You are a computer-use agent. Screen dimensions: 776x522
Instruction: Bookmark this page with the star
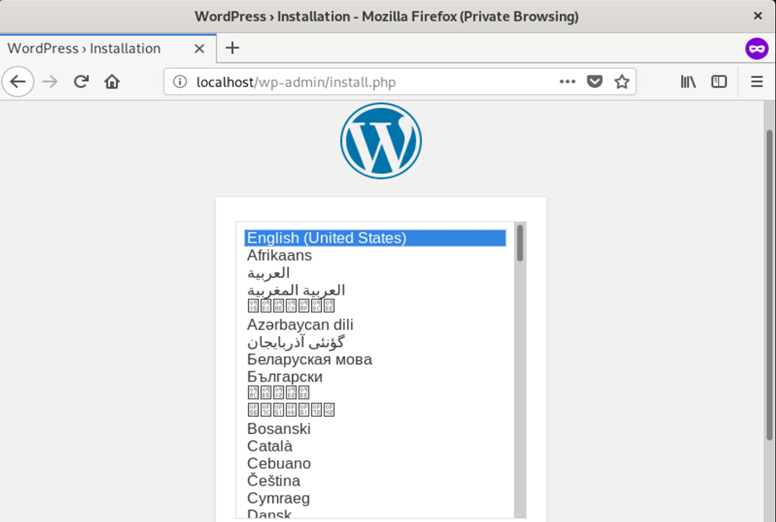(622, 82)
